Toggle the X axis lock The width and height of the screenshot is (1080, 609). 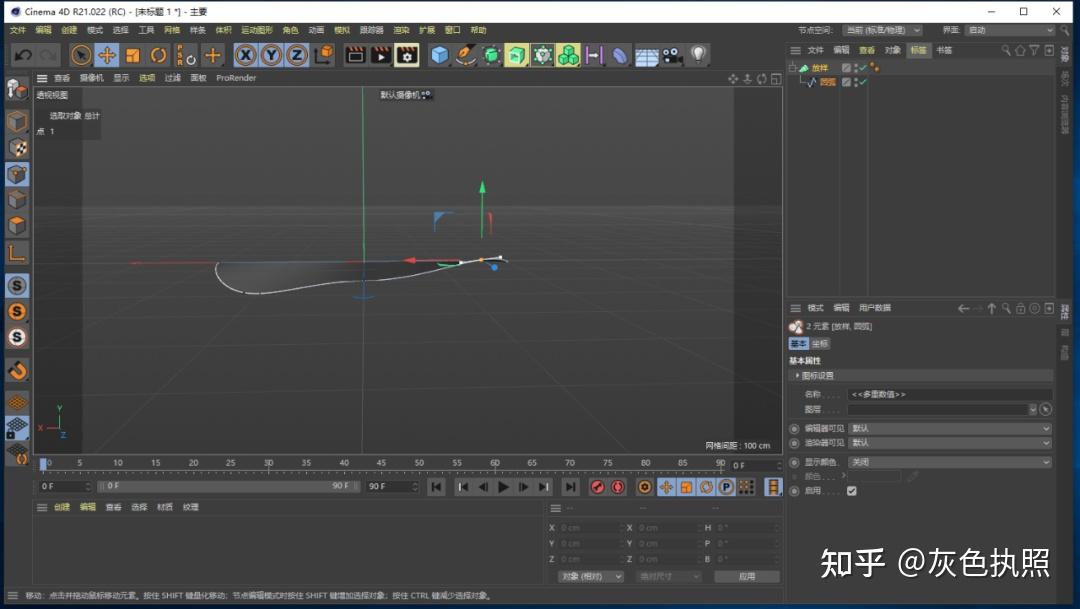point(245,55)
